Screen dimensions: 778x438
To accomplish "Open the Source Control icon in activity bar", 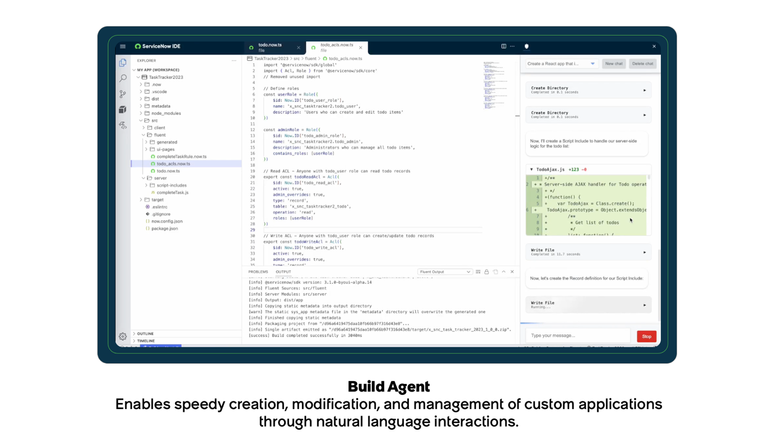I will pos(123,94).
